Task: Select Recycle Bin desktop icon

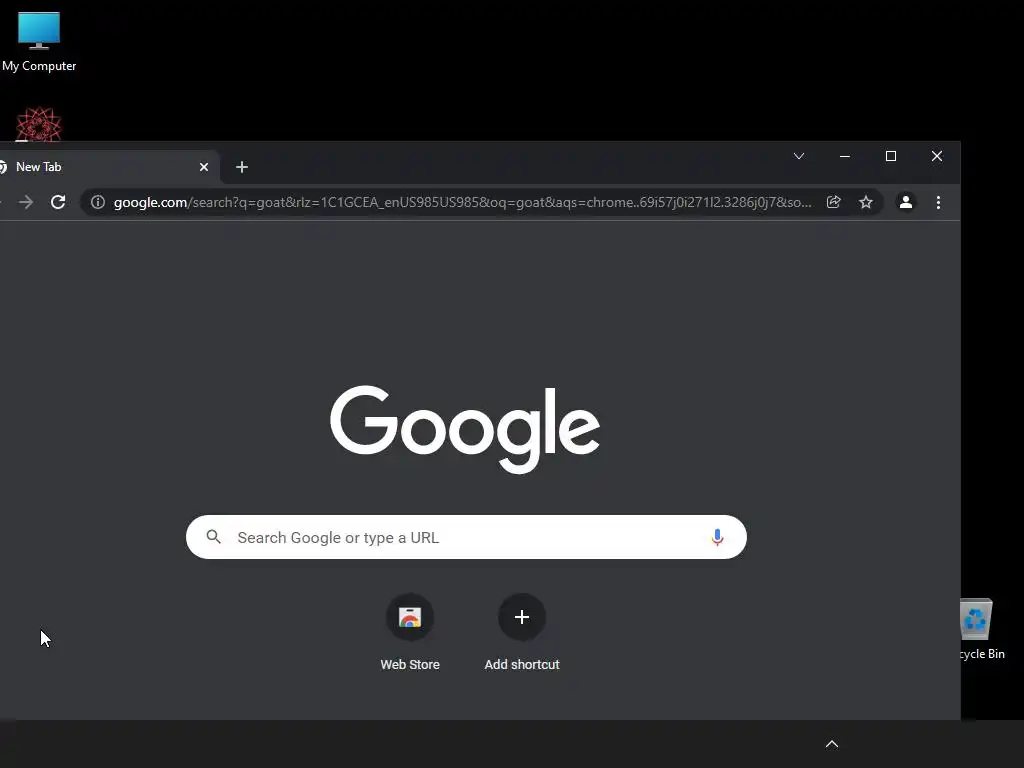Action: [982, 630]
